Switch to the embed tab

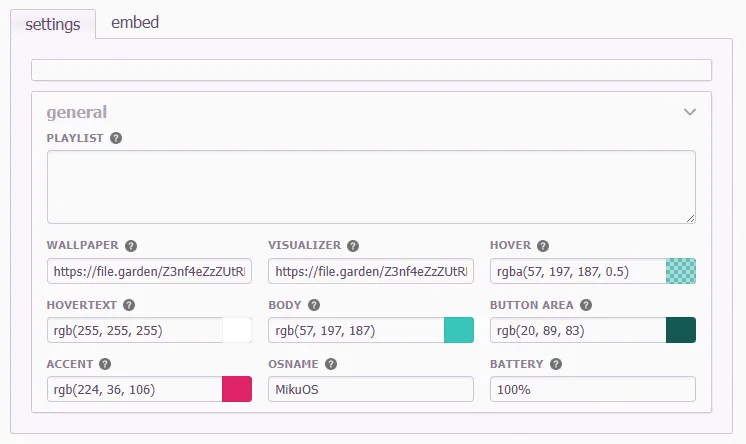tap(135, 22)
